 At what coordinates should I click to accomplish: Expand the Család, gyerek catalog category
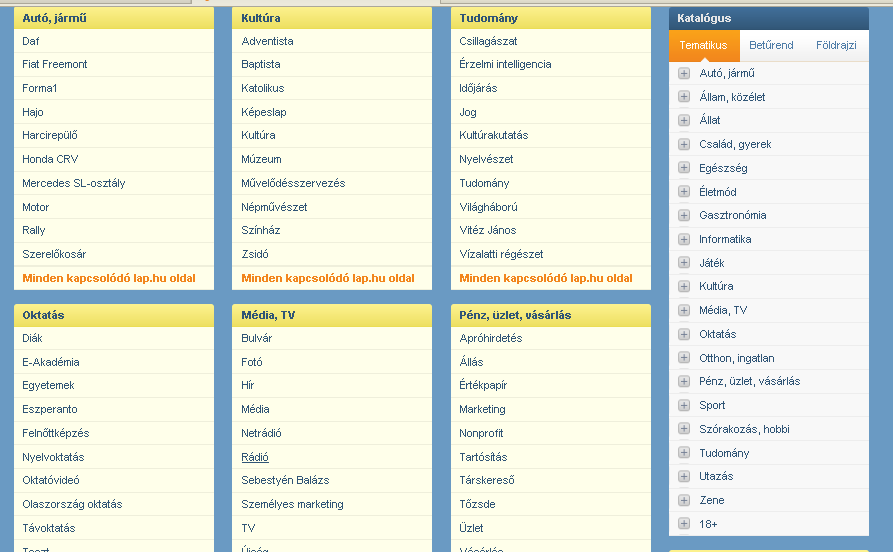[684, 144]
